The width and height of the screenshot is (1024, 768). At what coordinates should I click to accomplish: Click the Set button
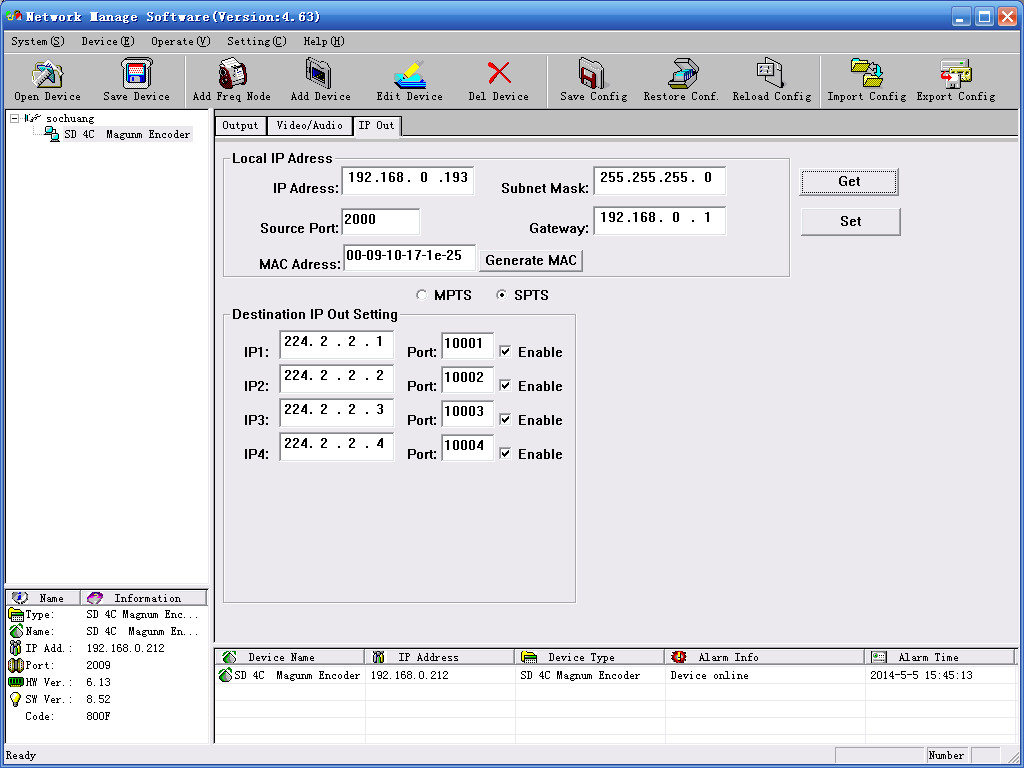click(850, 221)
